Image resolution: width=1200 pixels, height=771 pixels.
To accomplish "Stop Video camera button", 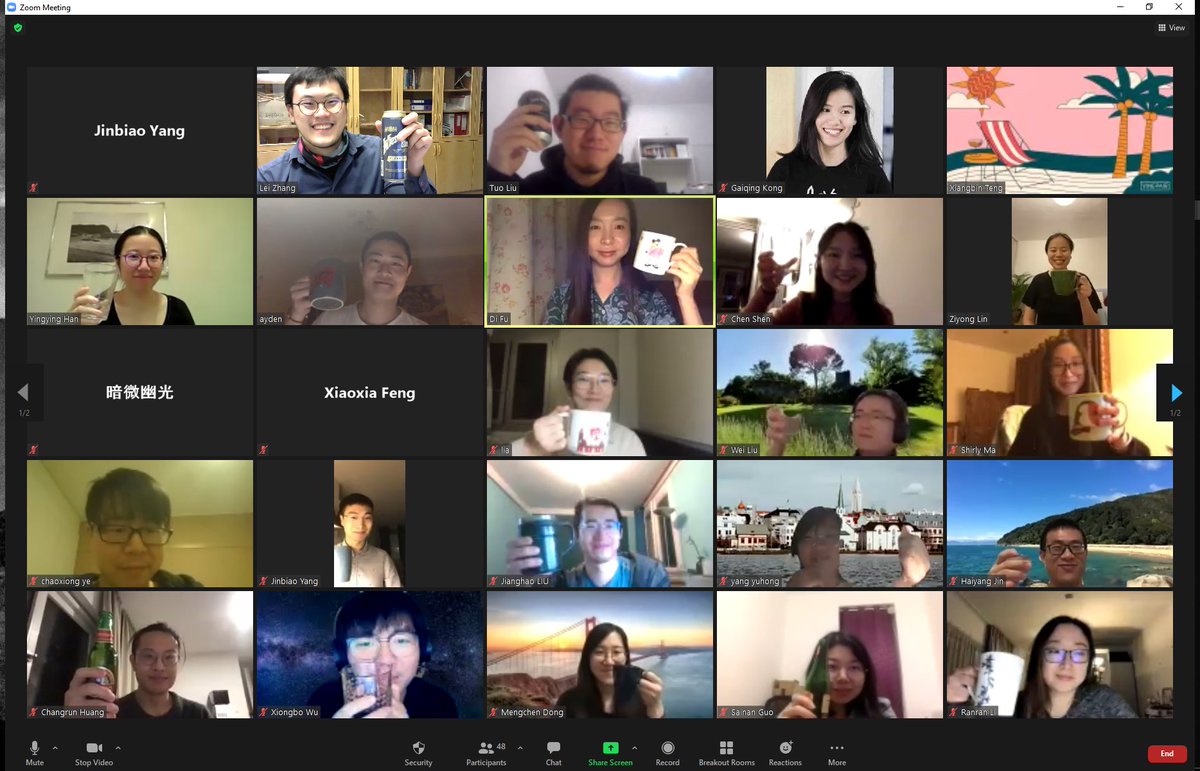I will click(94, 752).
